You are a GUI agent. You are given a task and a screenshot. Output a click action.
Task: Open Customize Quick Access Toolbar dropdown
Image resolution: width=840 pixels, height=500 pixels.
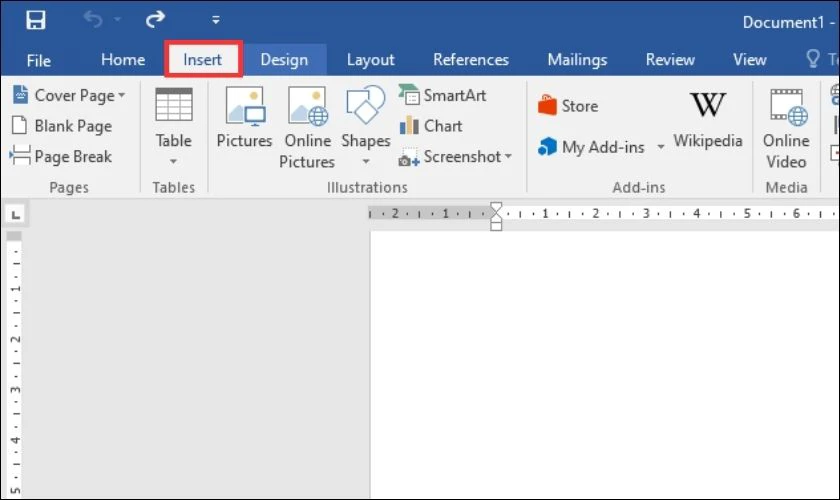click(215, 20)
